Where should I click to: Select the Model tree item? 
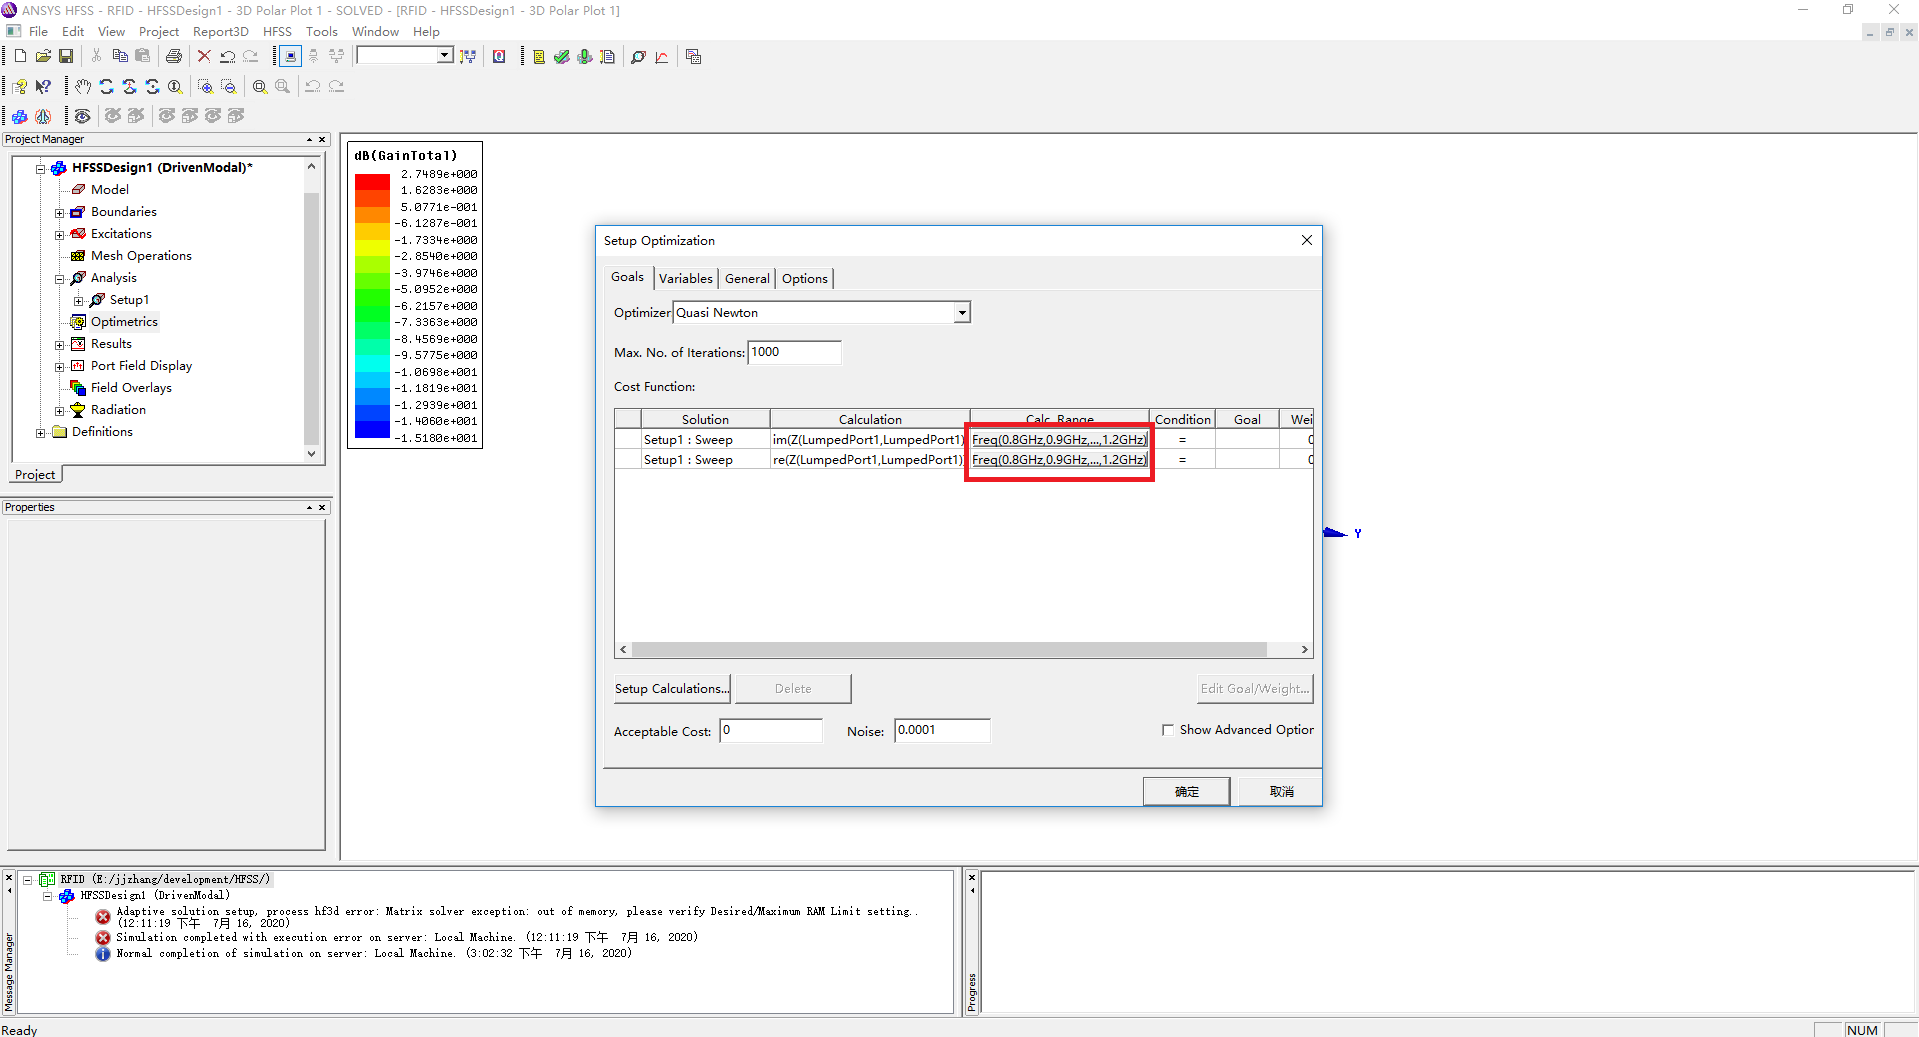point(109,190)
